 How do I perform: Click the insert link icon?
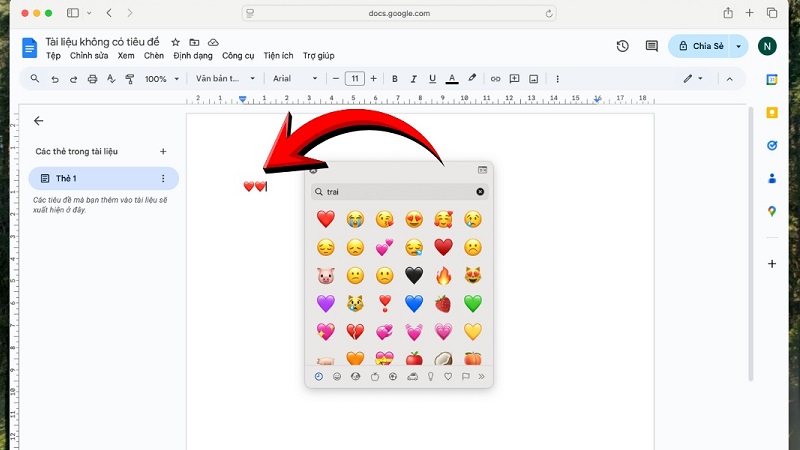[494, 79]
